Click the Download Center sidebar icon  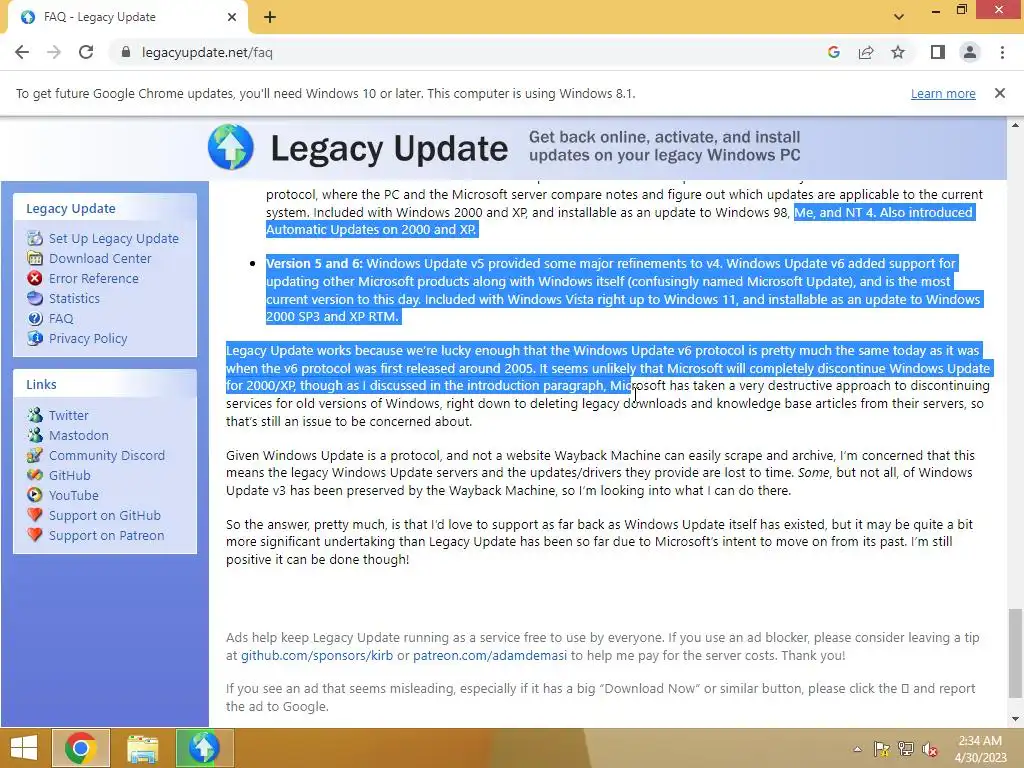coord(35,259)
